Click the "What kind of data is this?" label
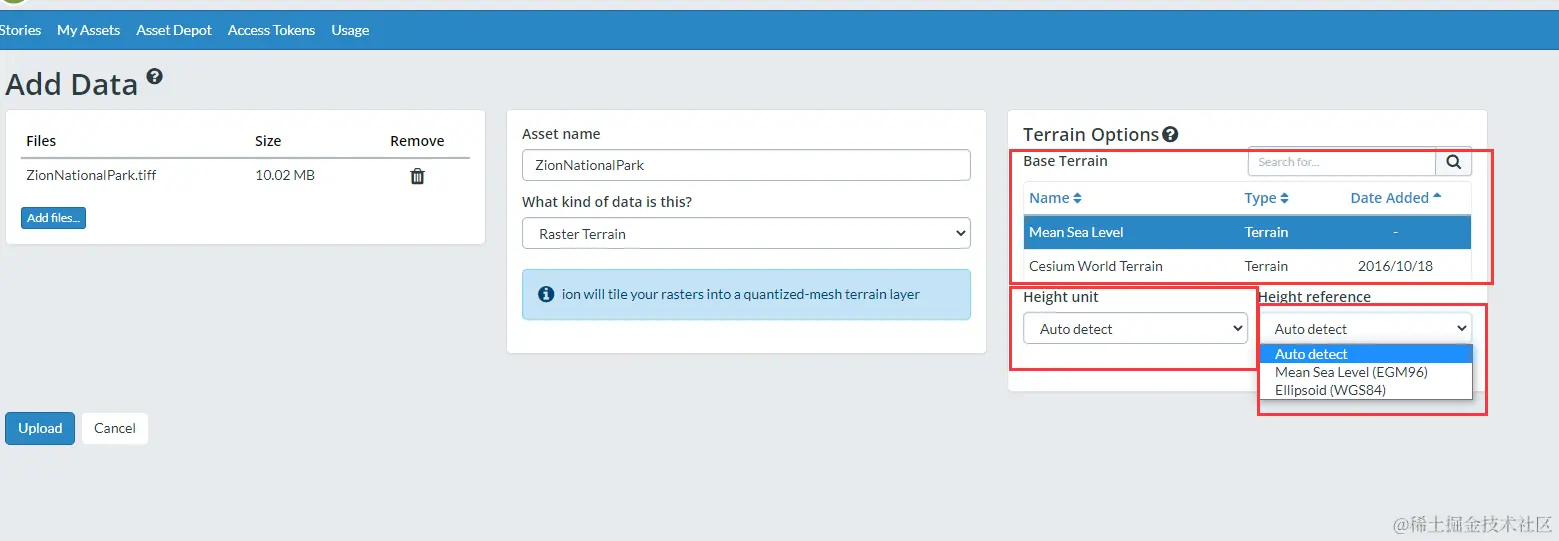 click(x=607, y=202)
